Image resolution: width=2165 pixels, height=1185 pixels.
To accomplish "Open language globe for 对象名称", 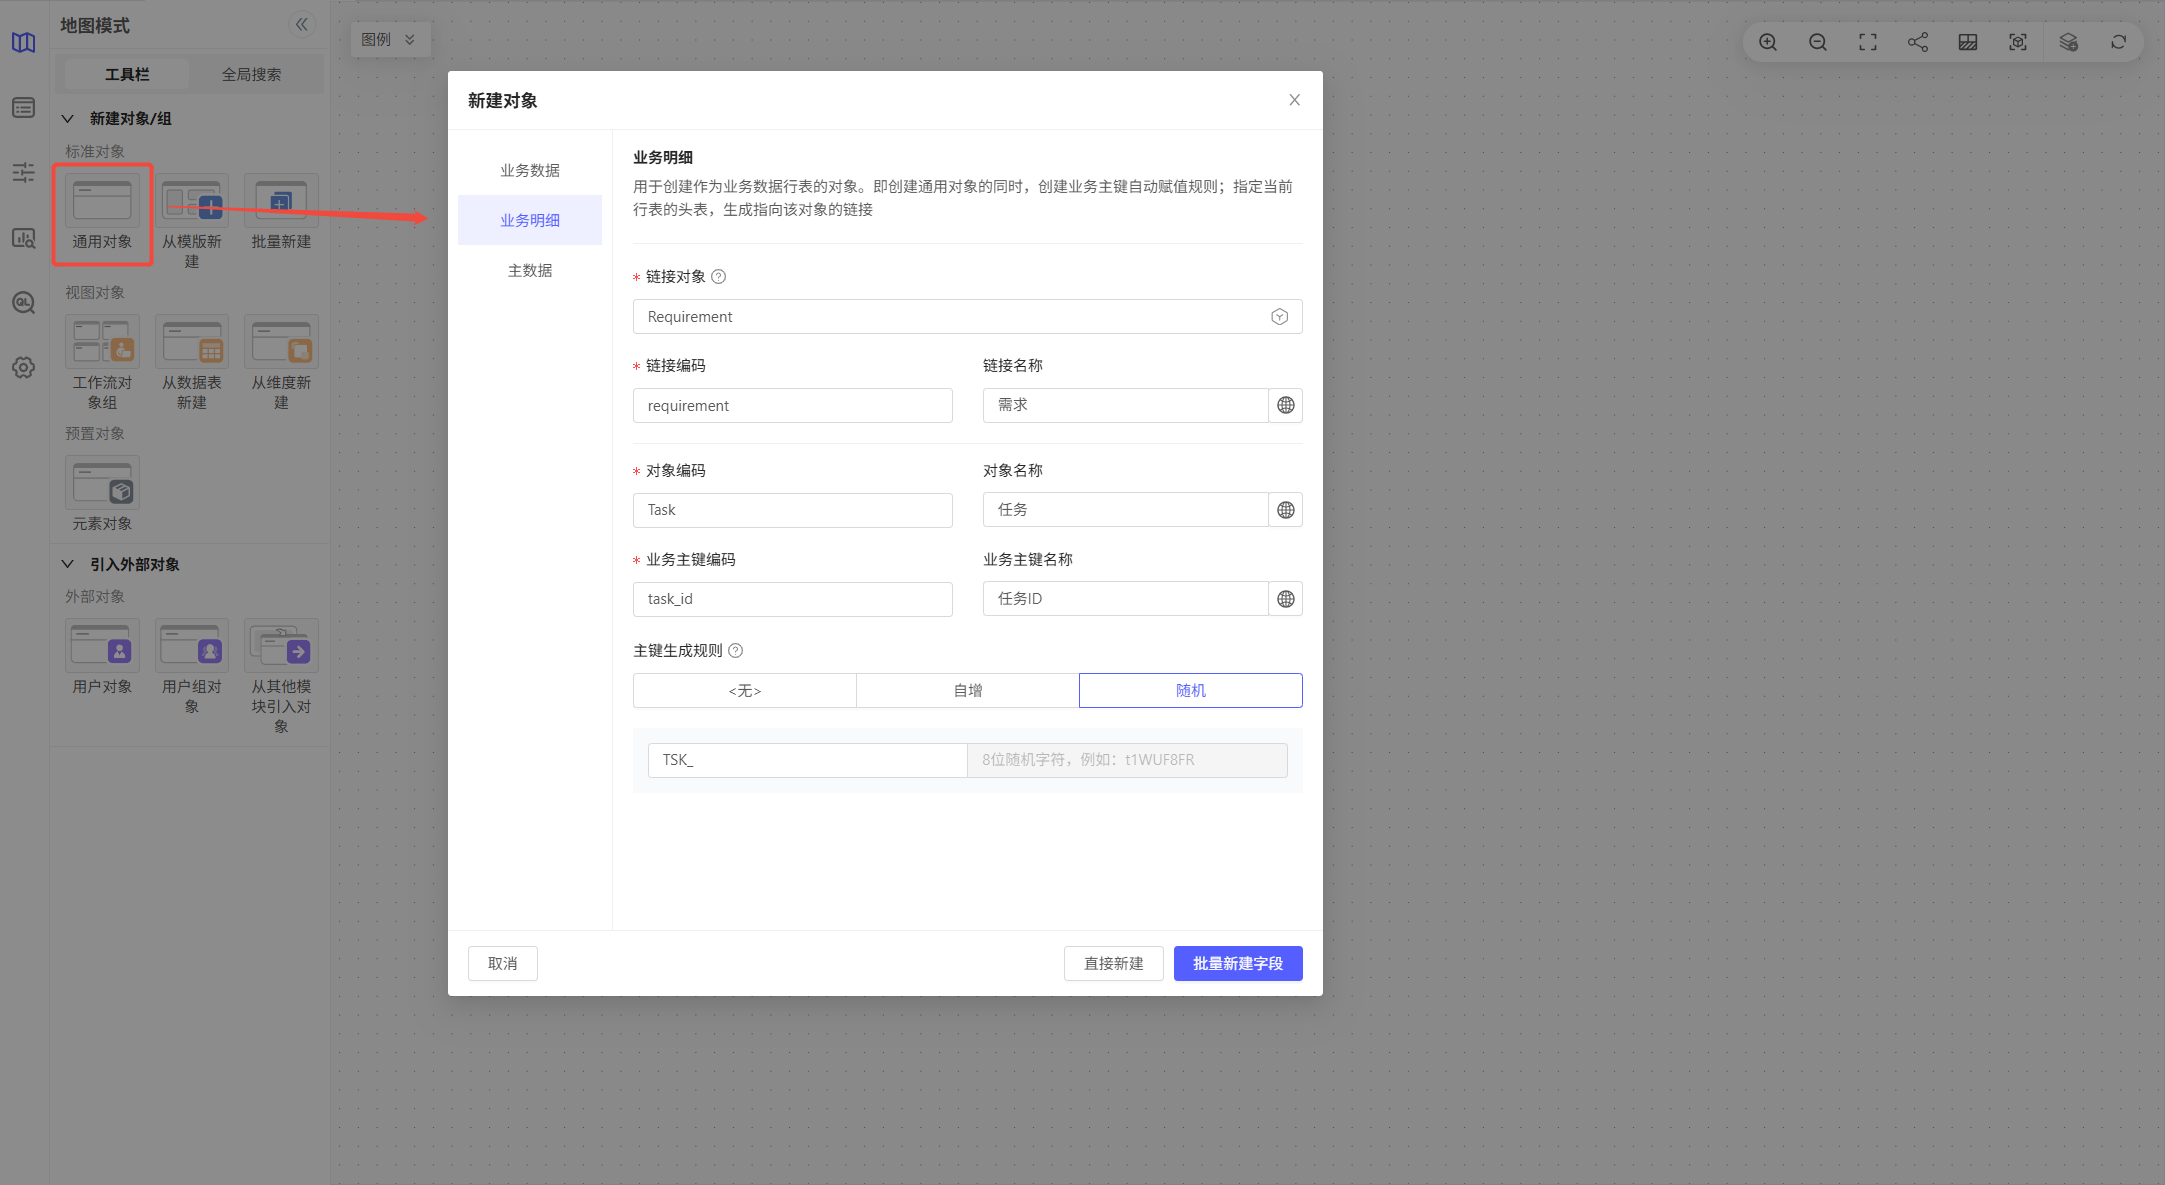I will pyautogui.click(x=1286, y=510).
